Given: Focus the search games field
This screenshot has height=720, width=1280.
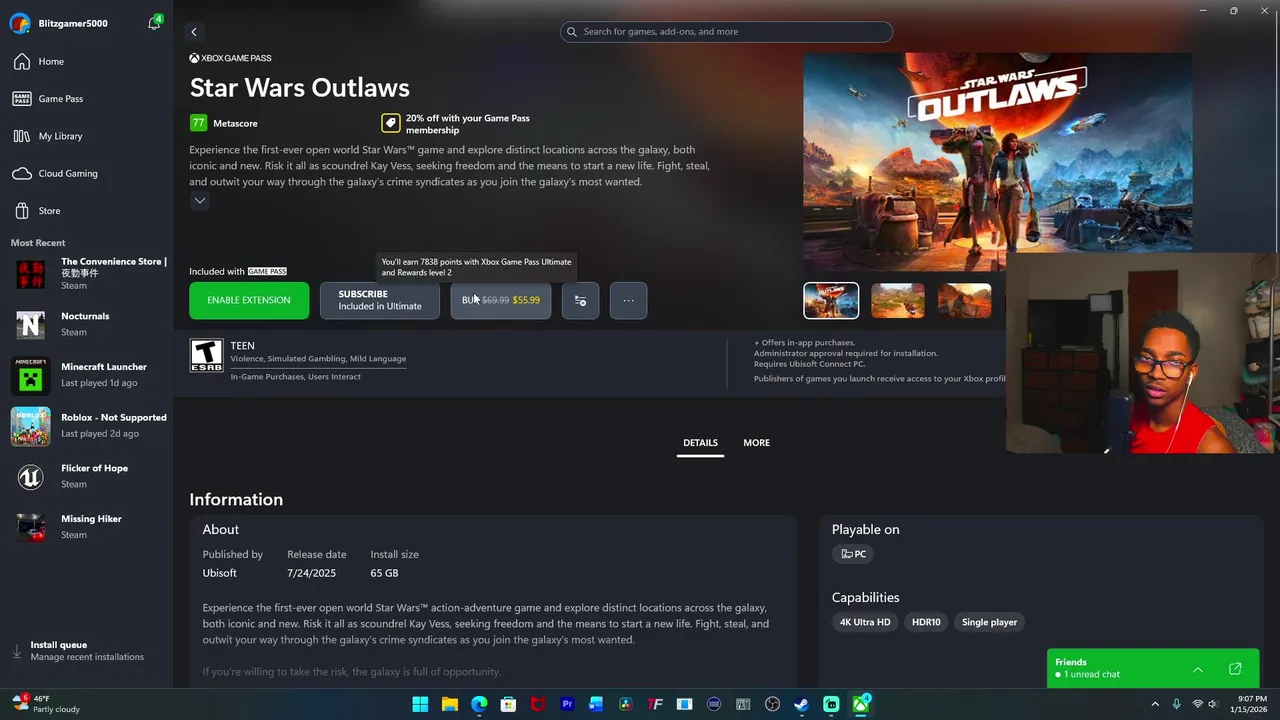Looking at the screenshot, I should coord(726,32).
